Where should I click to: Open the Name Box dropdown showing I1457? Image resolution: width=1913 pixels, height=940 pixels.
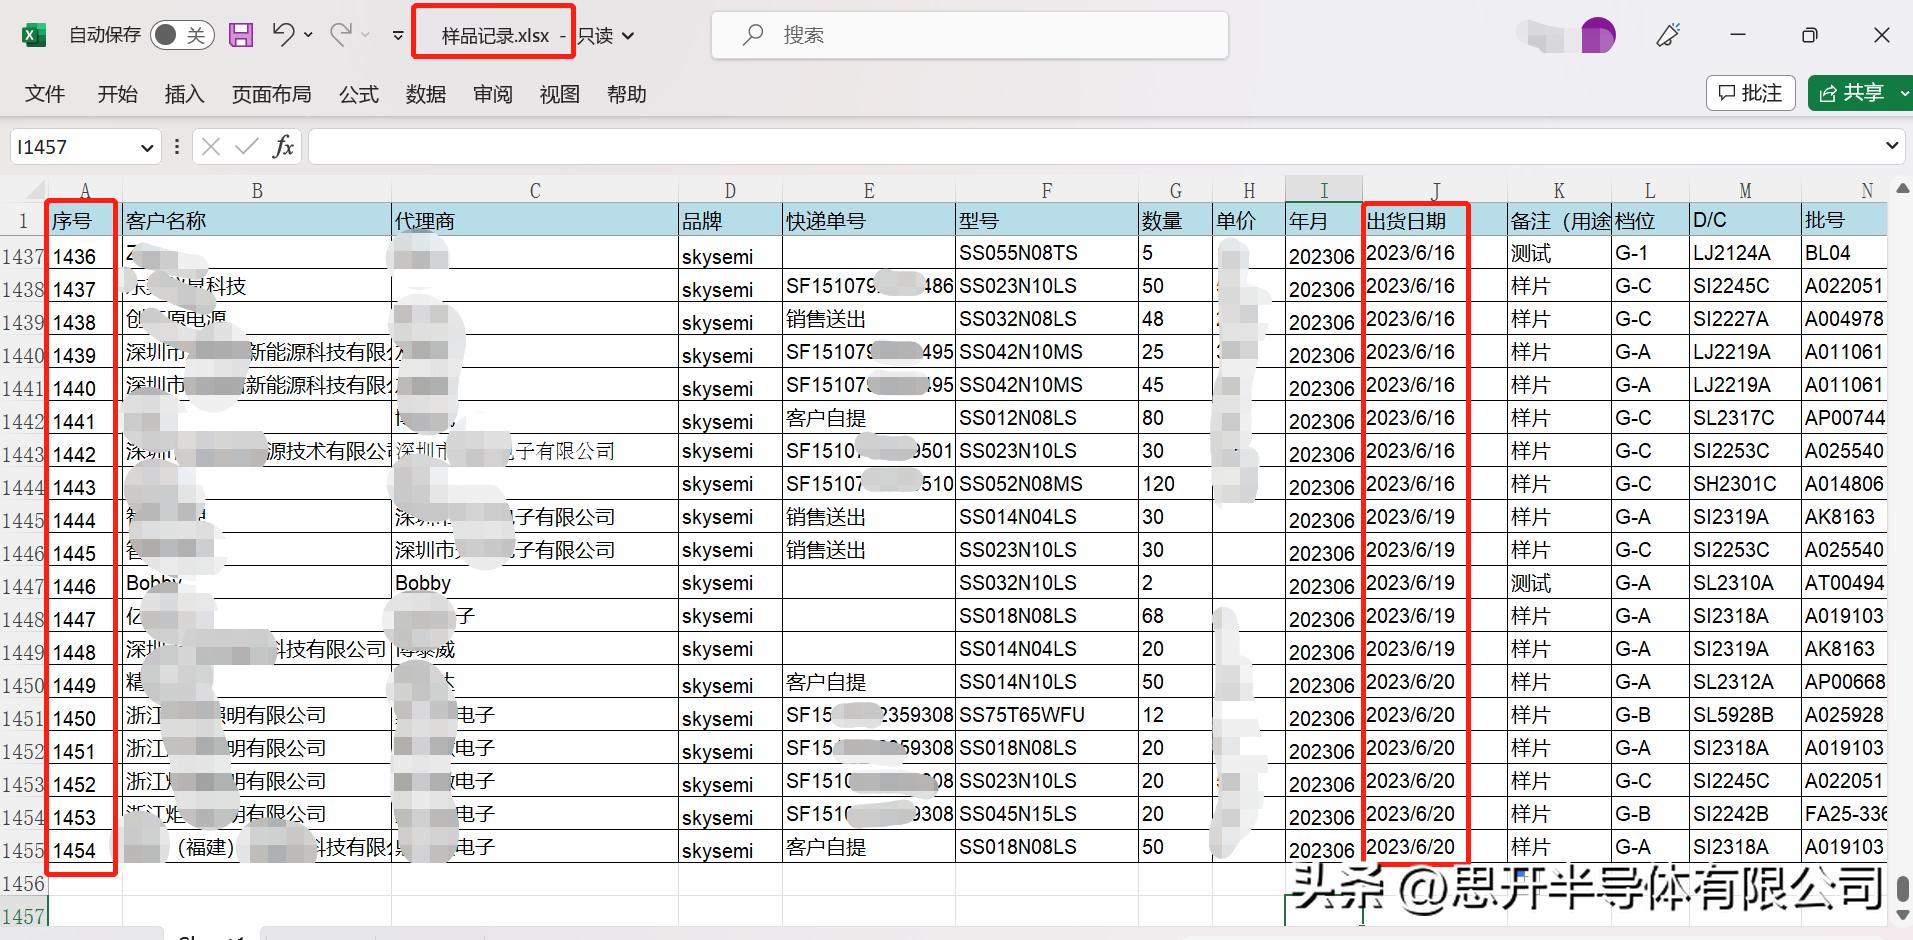(146, 146)
